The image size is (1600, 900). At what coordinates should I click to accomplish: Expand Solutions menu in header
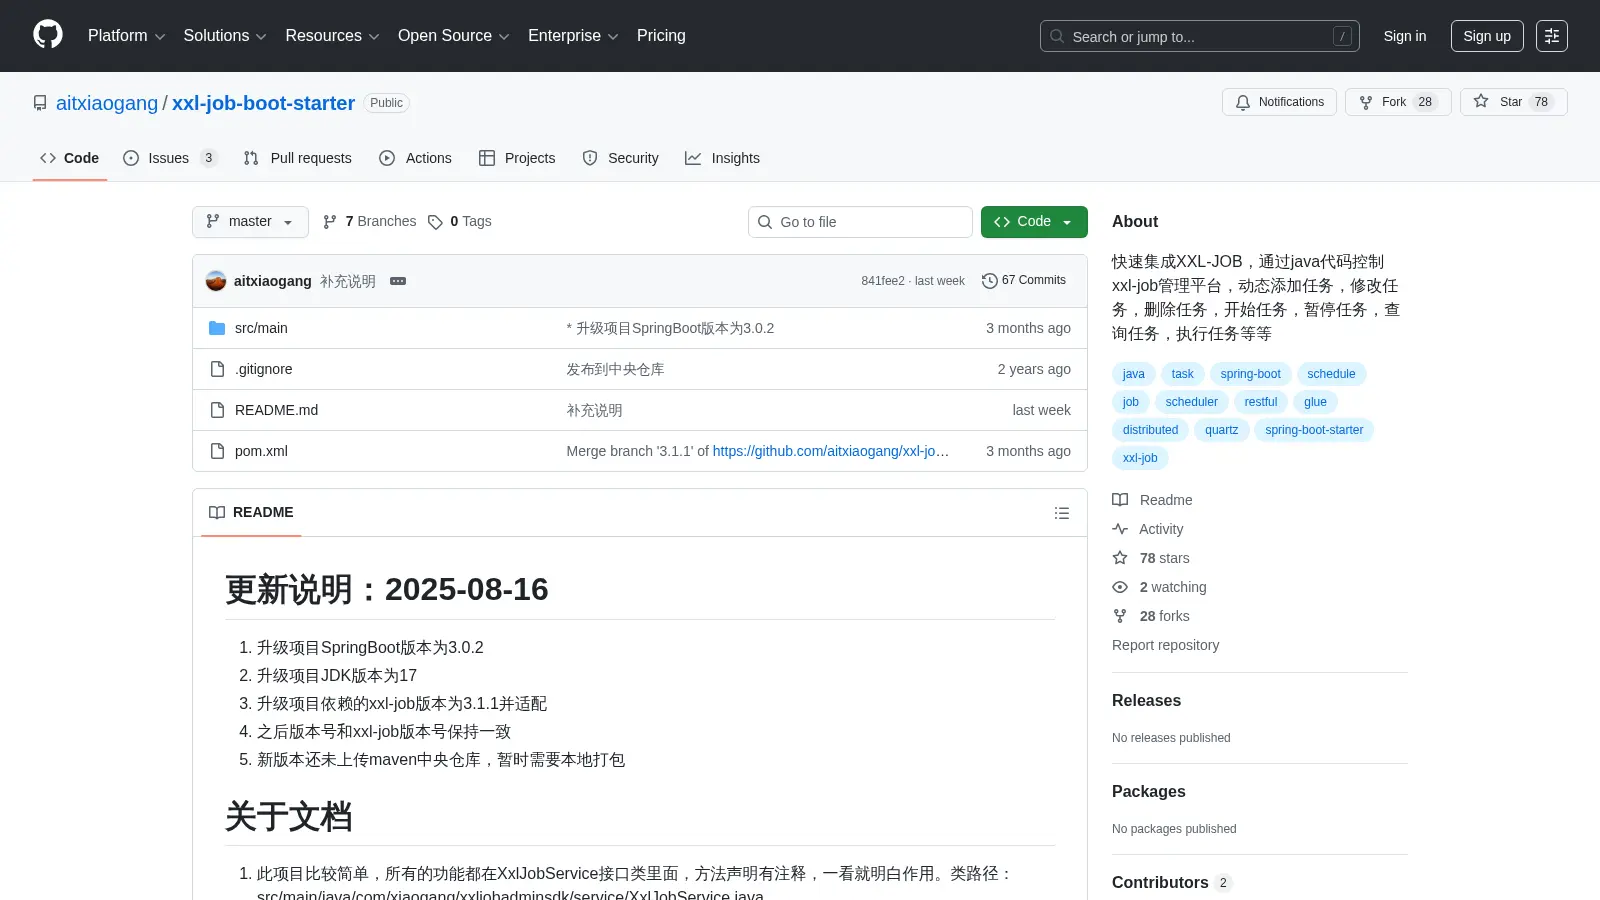(225, 36)
